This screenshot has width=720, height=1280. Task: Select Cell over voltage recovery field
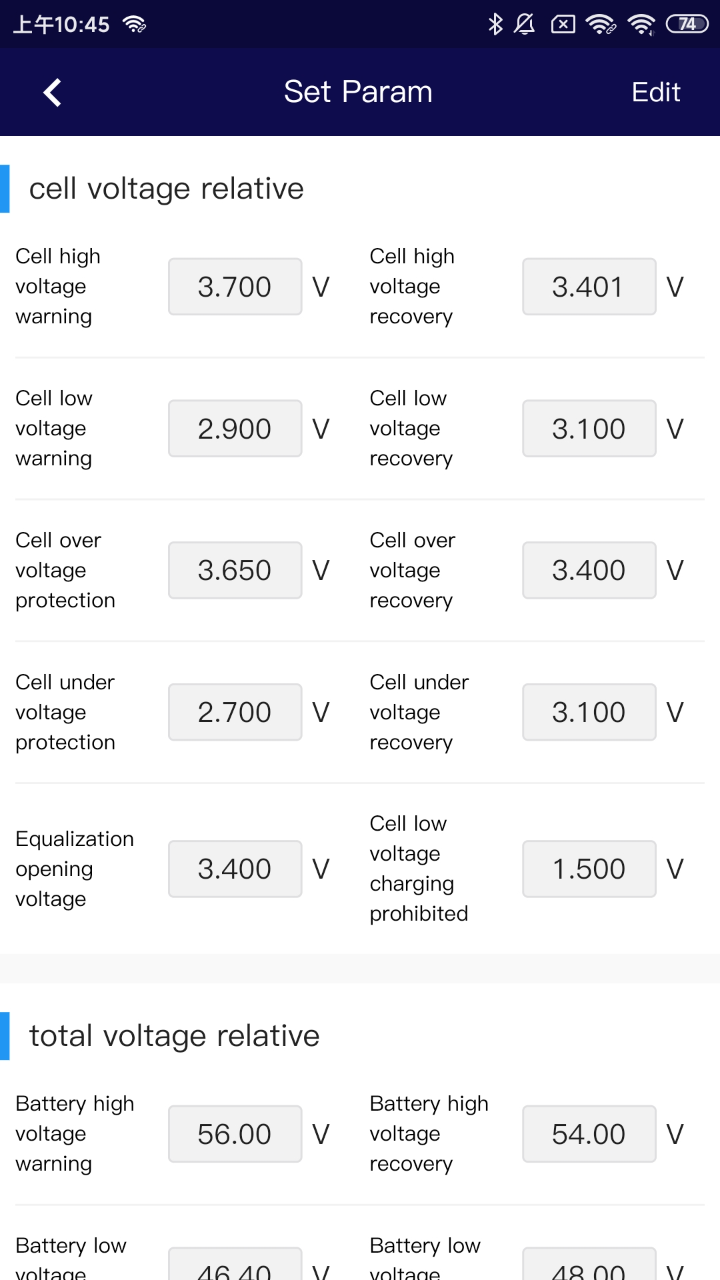coord(589,571)
